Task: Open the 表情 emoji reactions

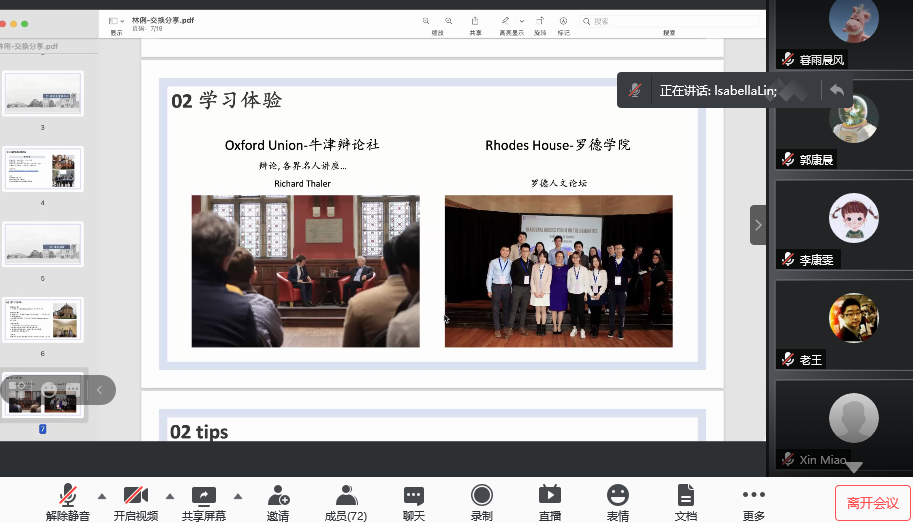Action: (x=618, y=497)
